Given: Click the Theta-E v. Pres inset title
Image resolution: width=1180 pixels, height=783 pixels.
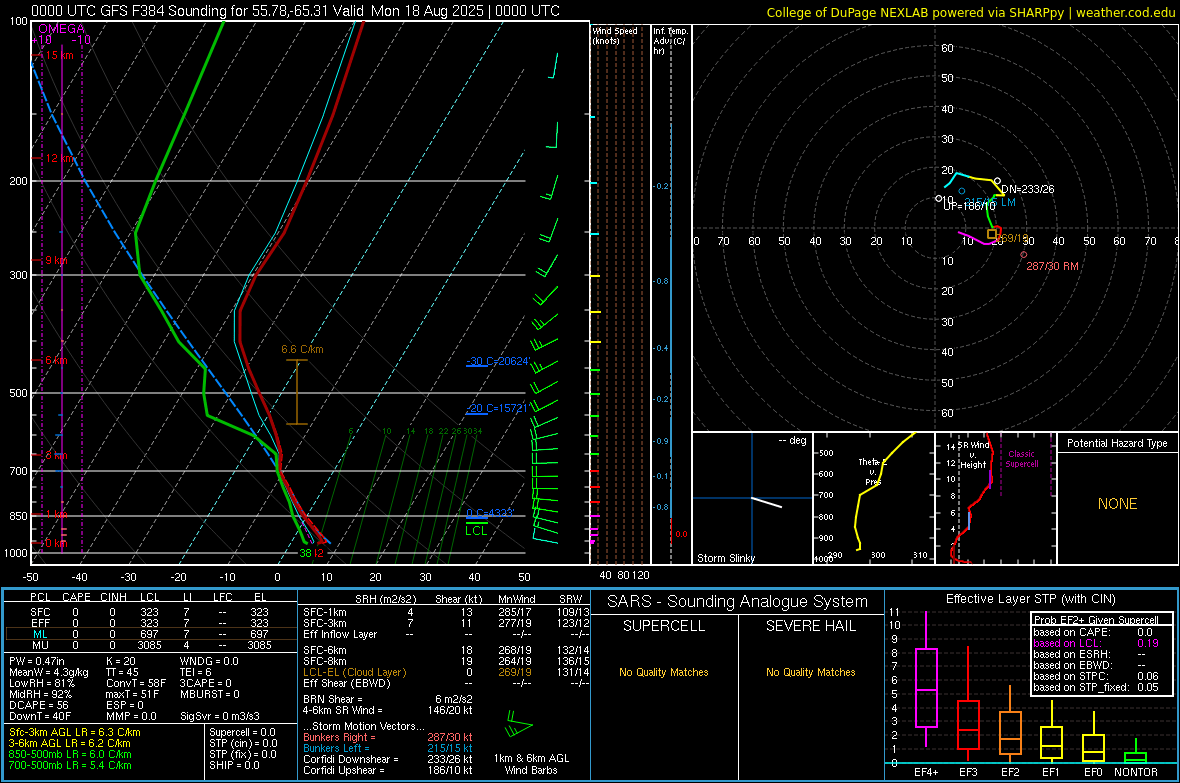Looking at the screenshot, I should click(871, 472).
